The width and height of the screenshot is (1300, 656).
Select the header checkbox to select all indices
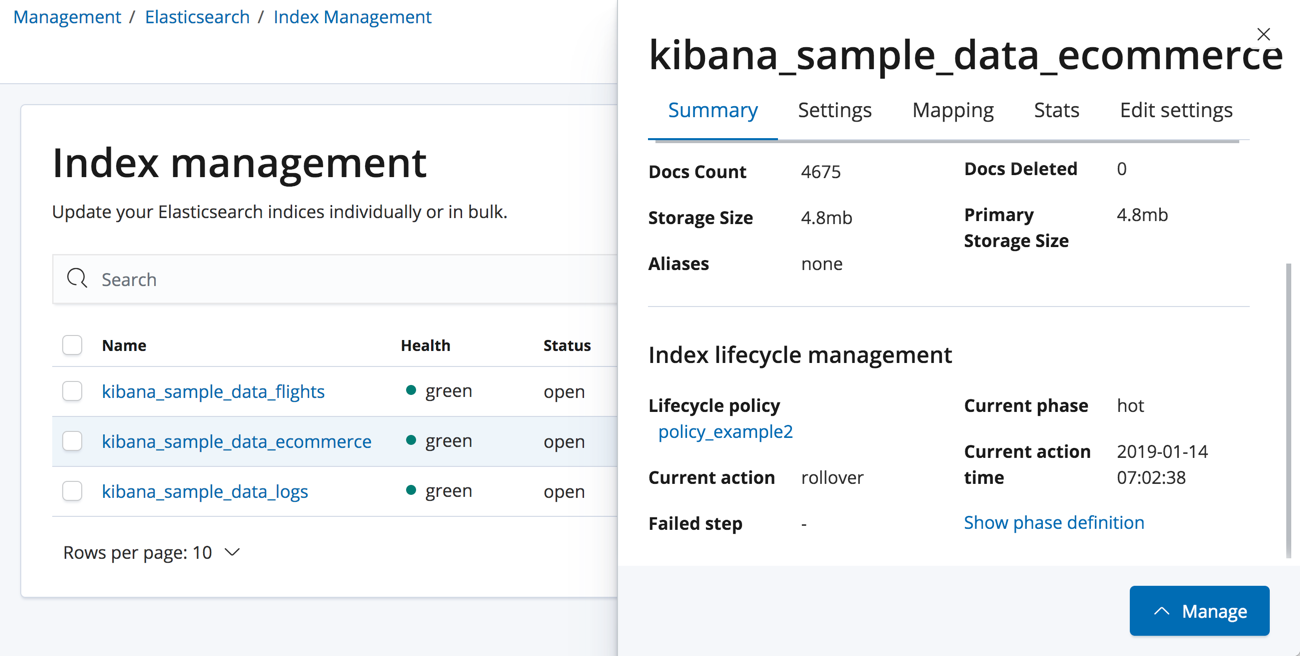[x=72, y=344]
